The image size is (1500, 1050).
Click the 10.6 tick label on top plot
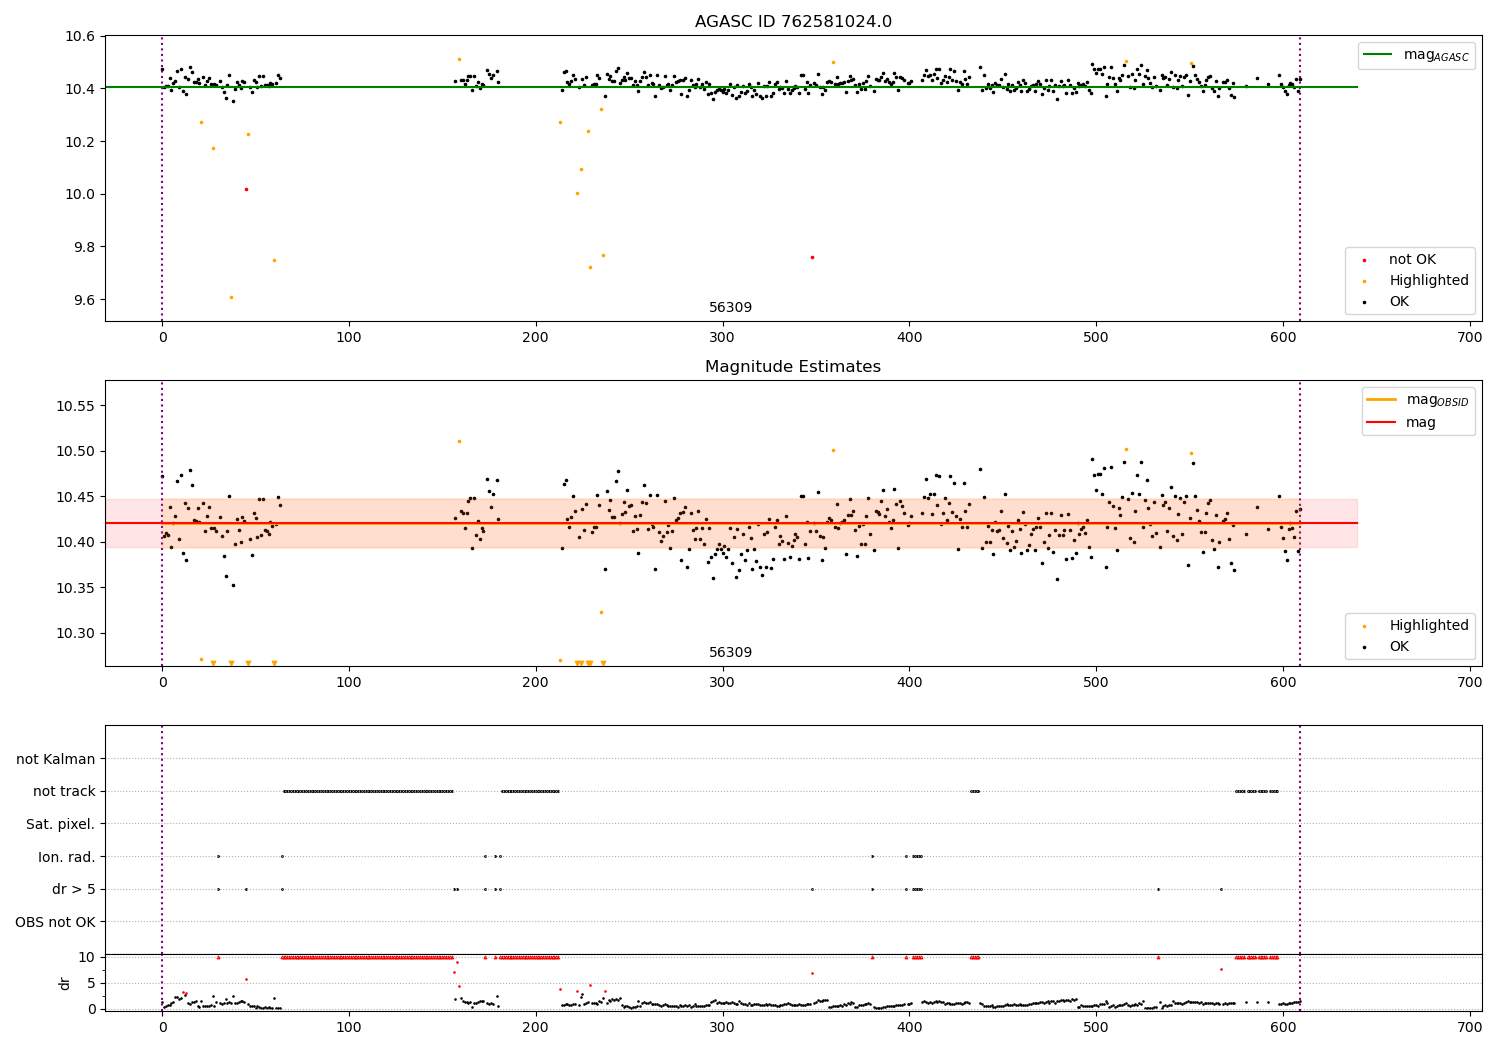click(x=81, y=37)
